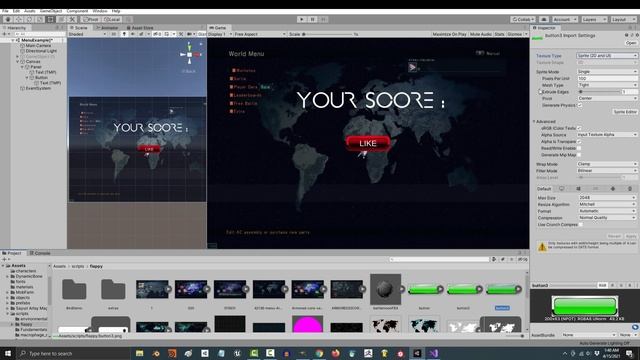
Task: Click the Collab button
Action: [x=523, y=19]
